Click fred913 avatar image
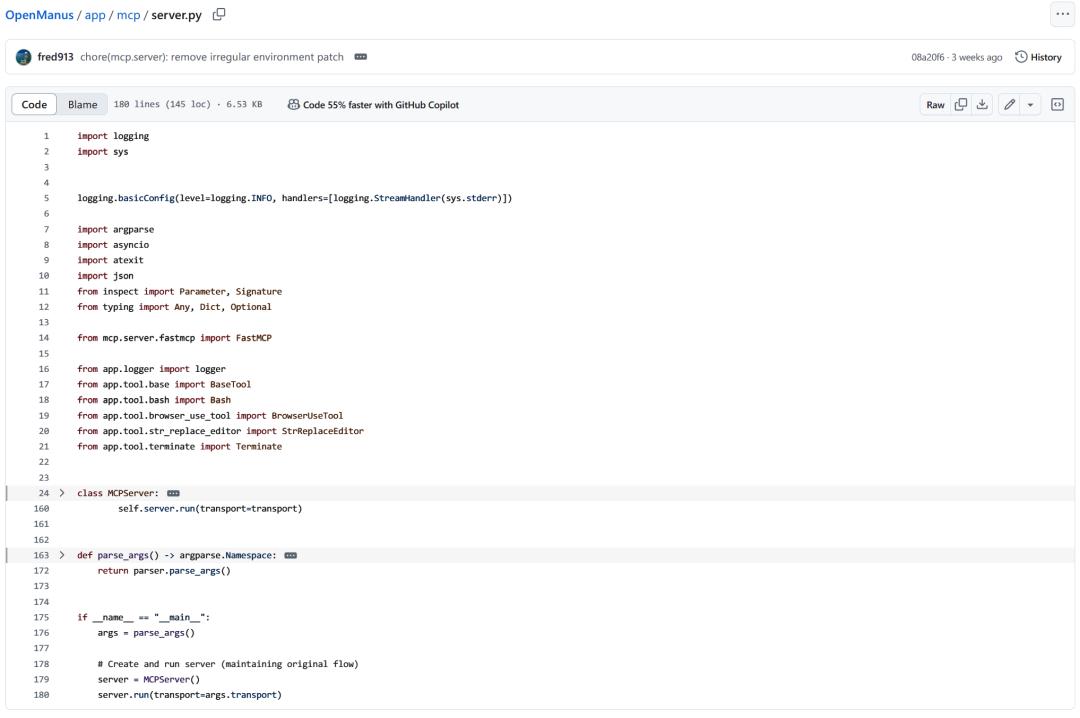This screenshot has width=1080, height=718. pyautogui.click(x=23, y=57)
